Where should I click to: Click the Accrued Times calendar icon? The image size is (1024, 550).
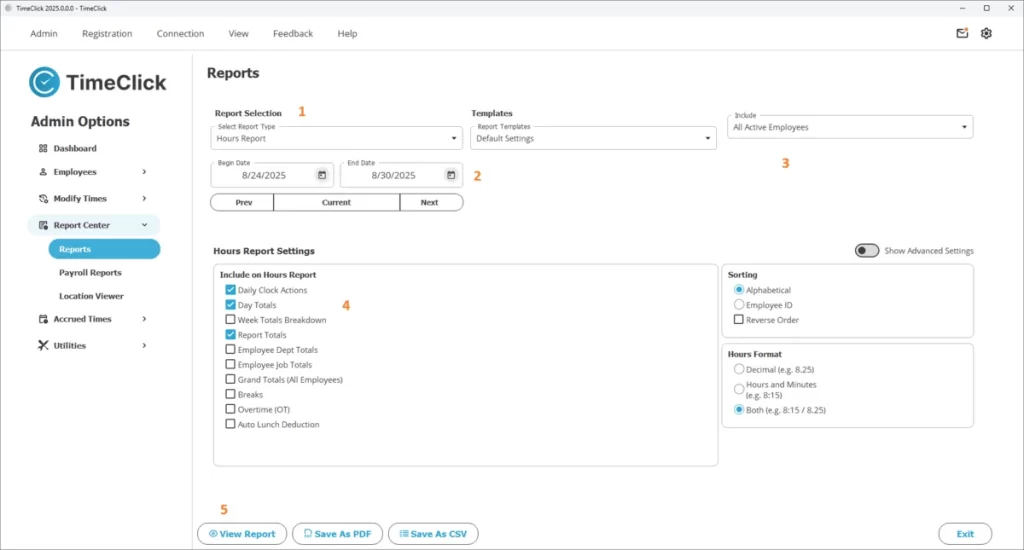pyautogui.click(x=43, y=320)
